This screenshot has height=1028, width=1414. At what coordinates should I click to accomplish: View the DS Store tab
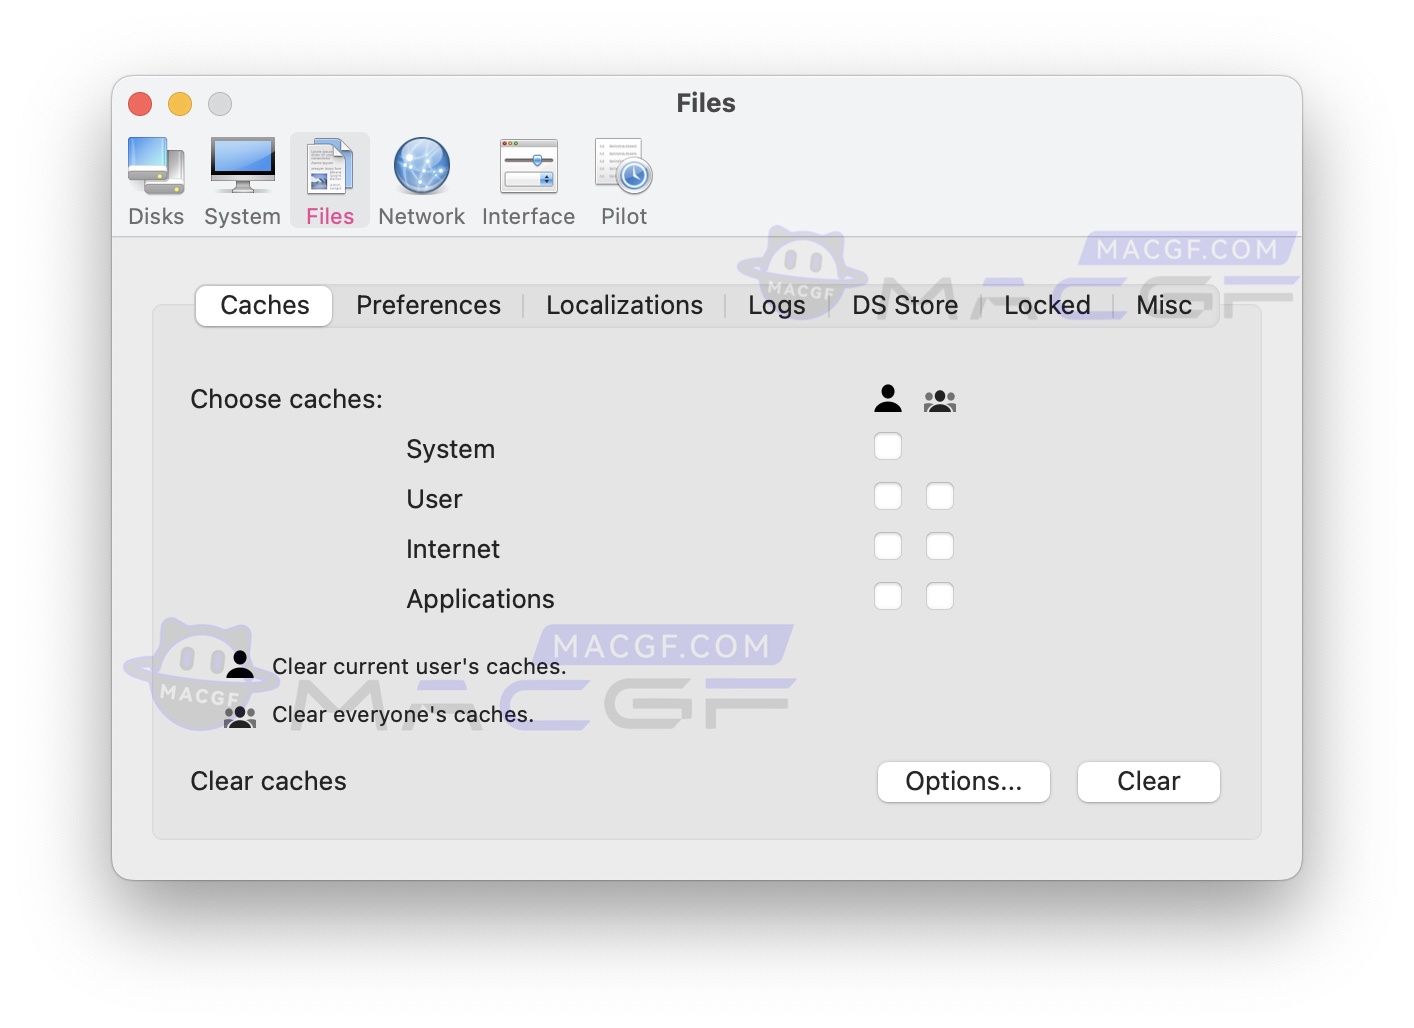click(903, 305)
